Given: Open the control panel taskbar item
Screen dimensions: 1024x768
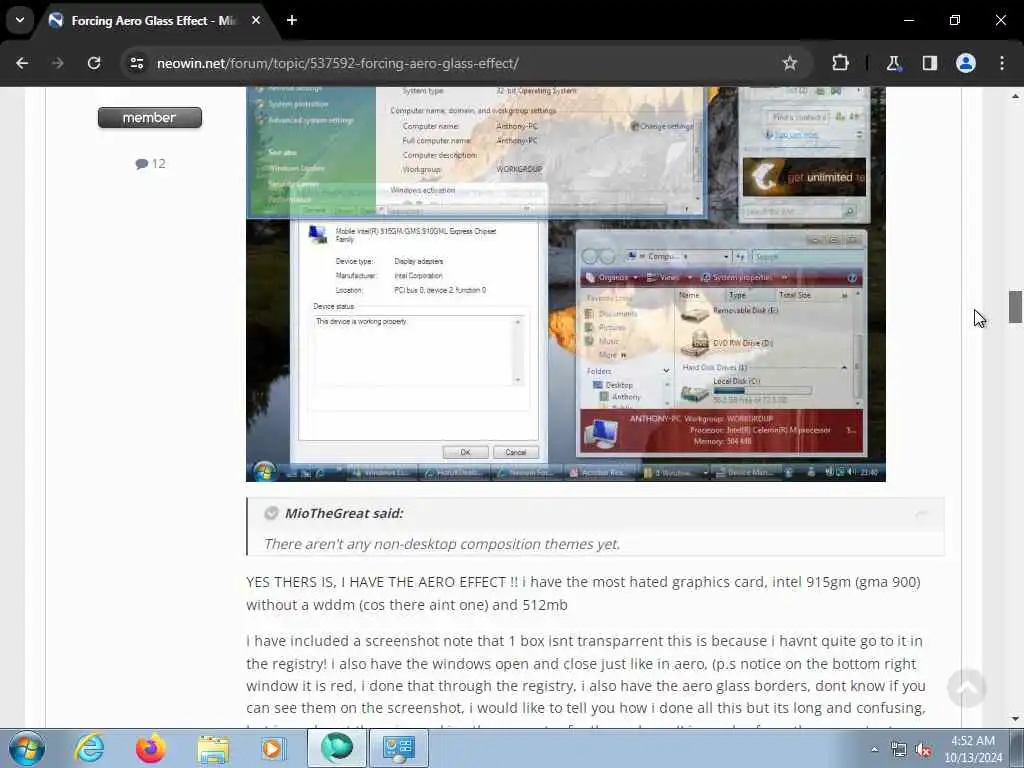Looking at the screenshot, I should (399, 748).
